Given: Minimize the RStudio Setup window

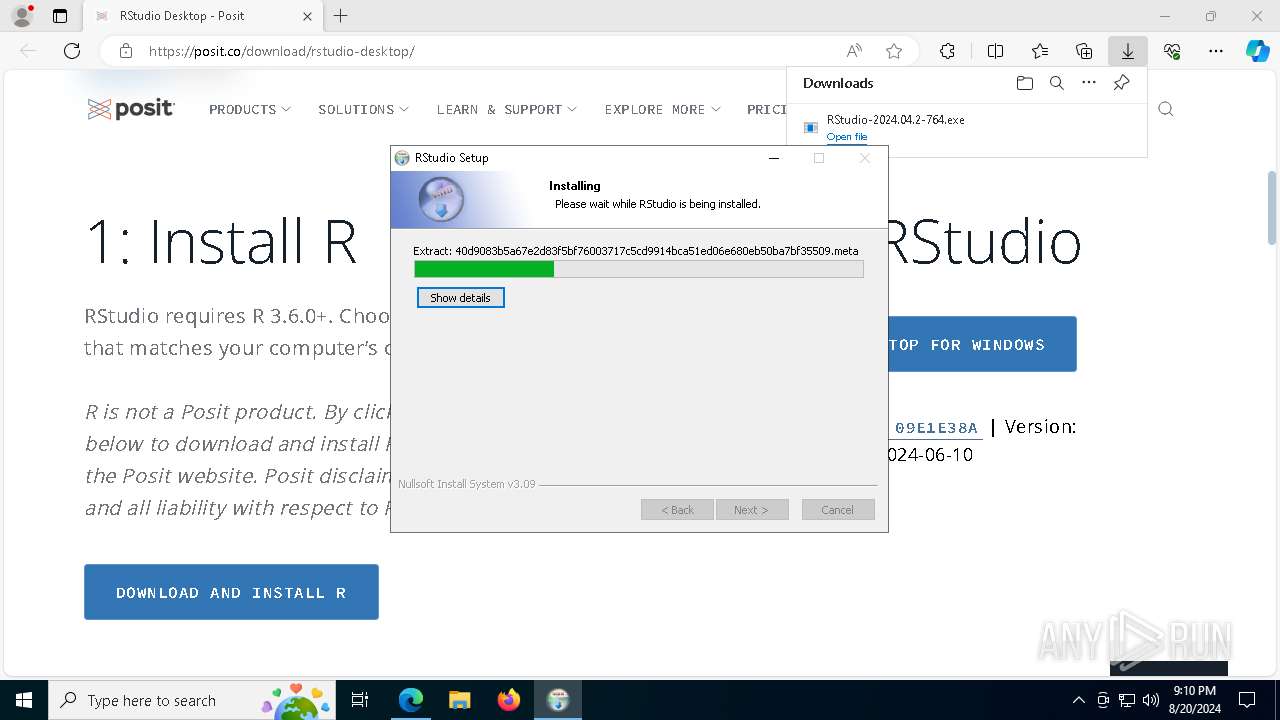Looking at the screenshot, I should click(774, 158).
